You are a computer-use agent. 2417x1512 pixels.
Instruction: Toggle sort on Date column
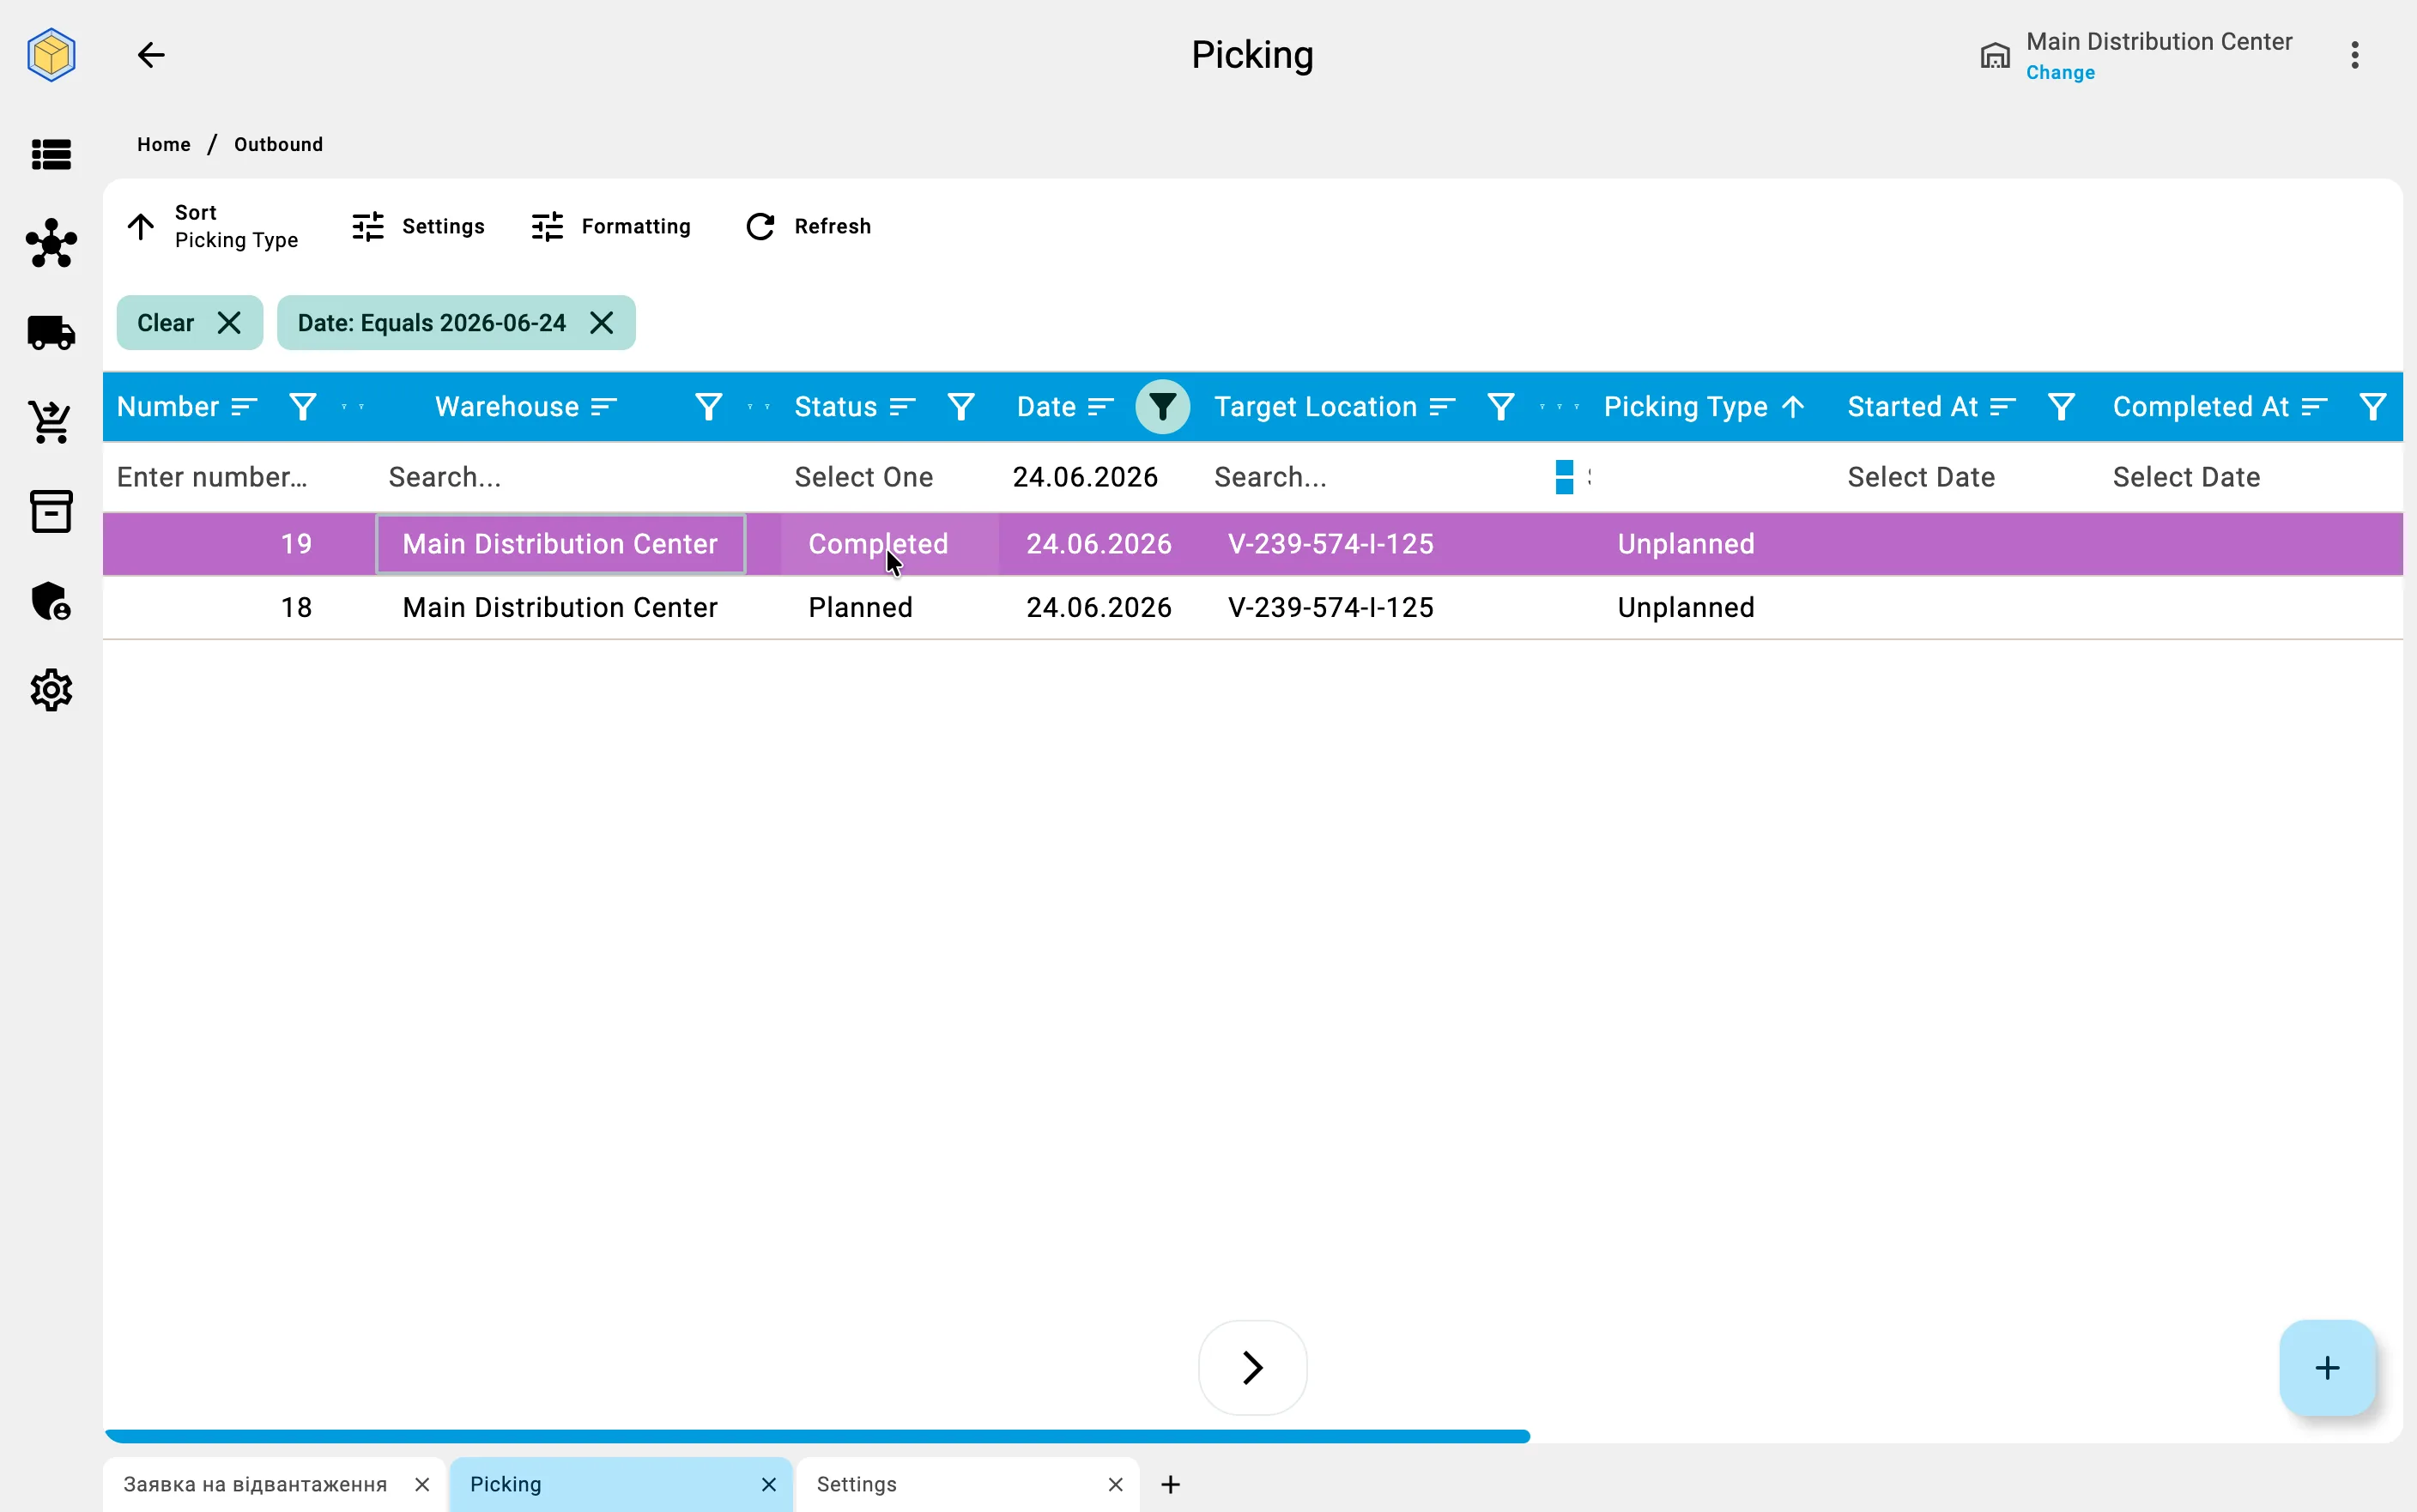click(1101, 407)
